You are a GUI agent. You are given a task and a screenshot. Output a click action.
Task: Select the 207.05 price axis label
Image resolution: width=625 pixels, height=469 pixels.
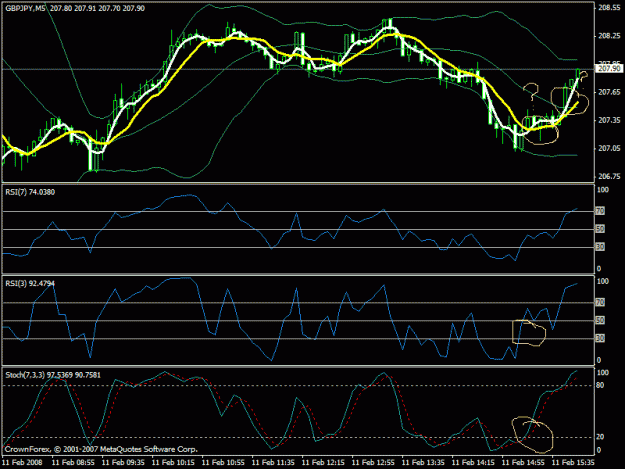[x=609, y=148]
